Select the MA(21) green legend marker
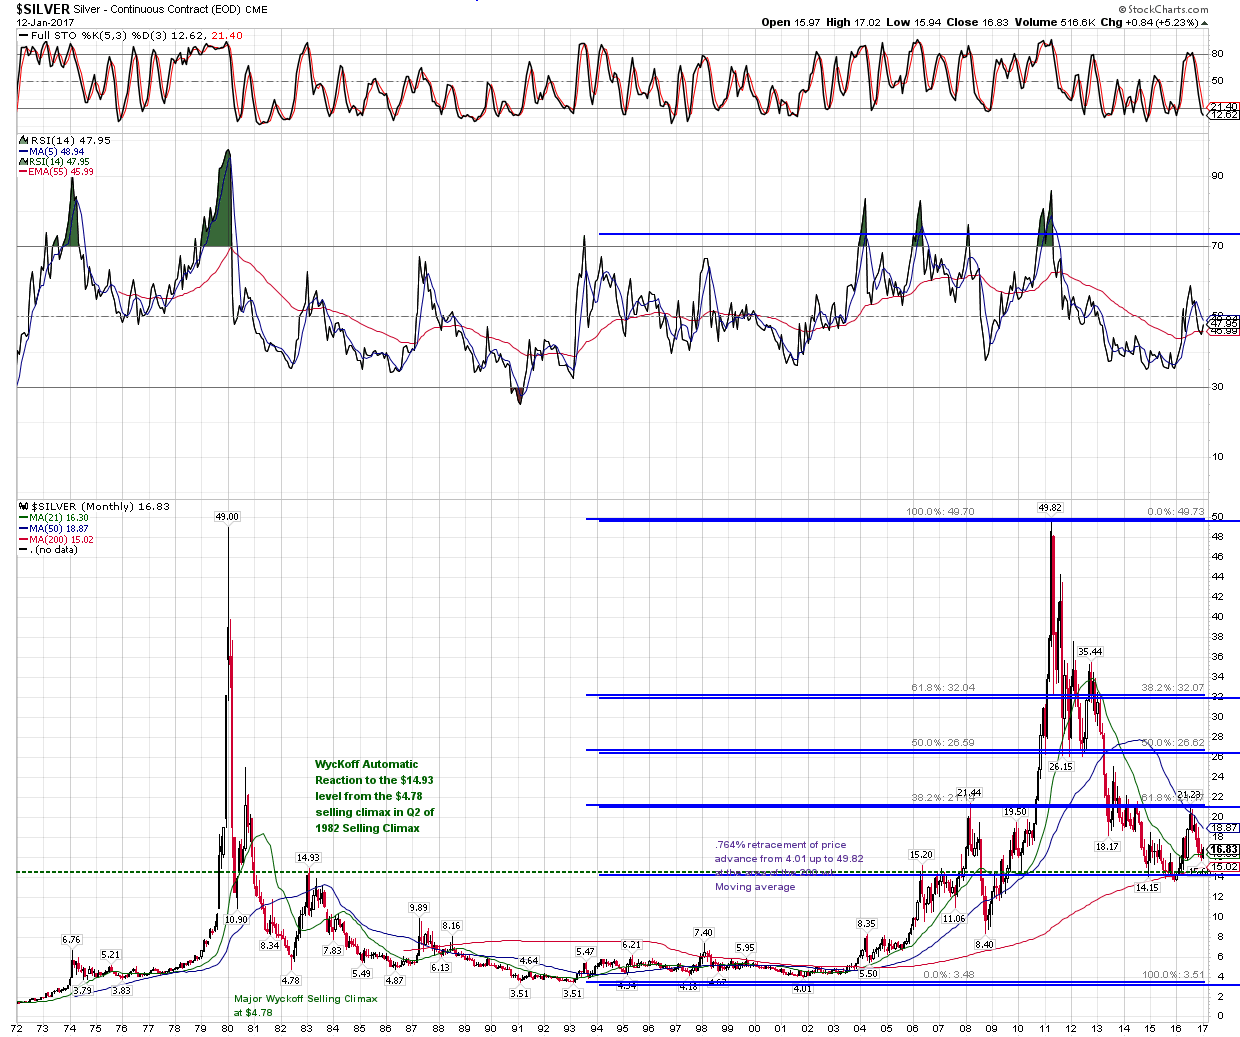Screen dimensions: 1240x1037 pos(23,518)
